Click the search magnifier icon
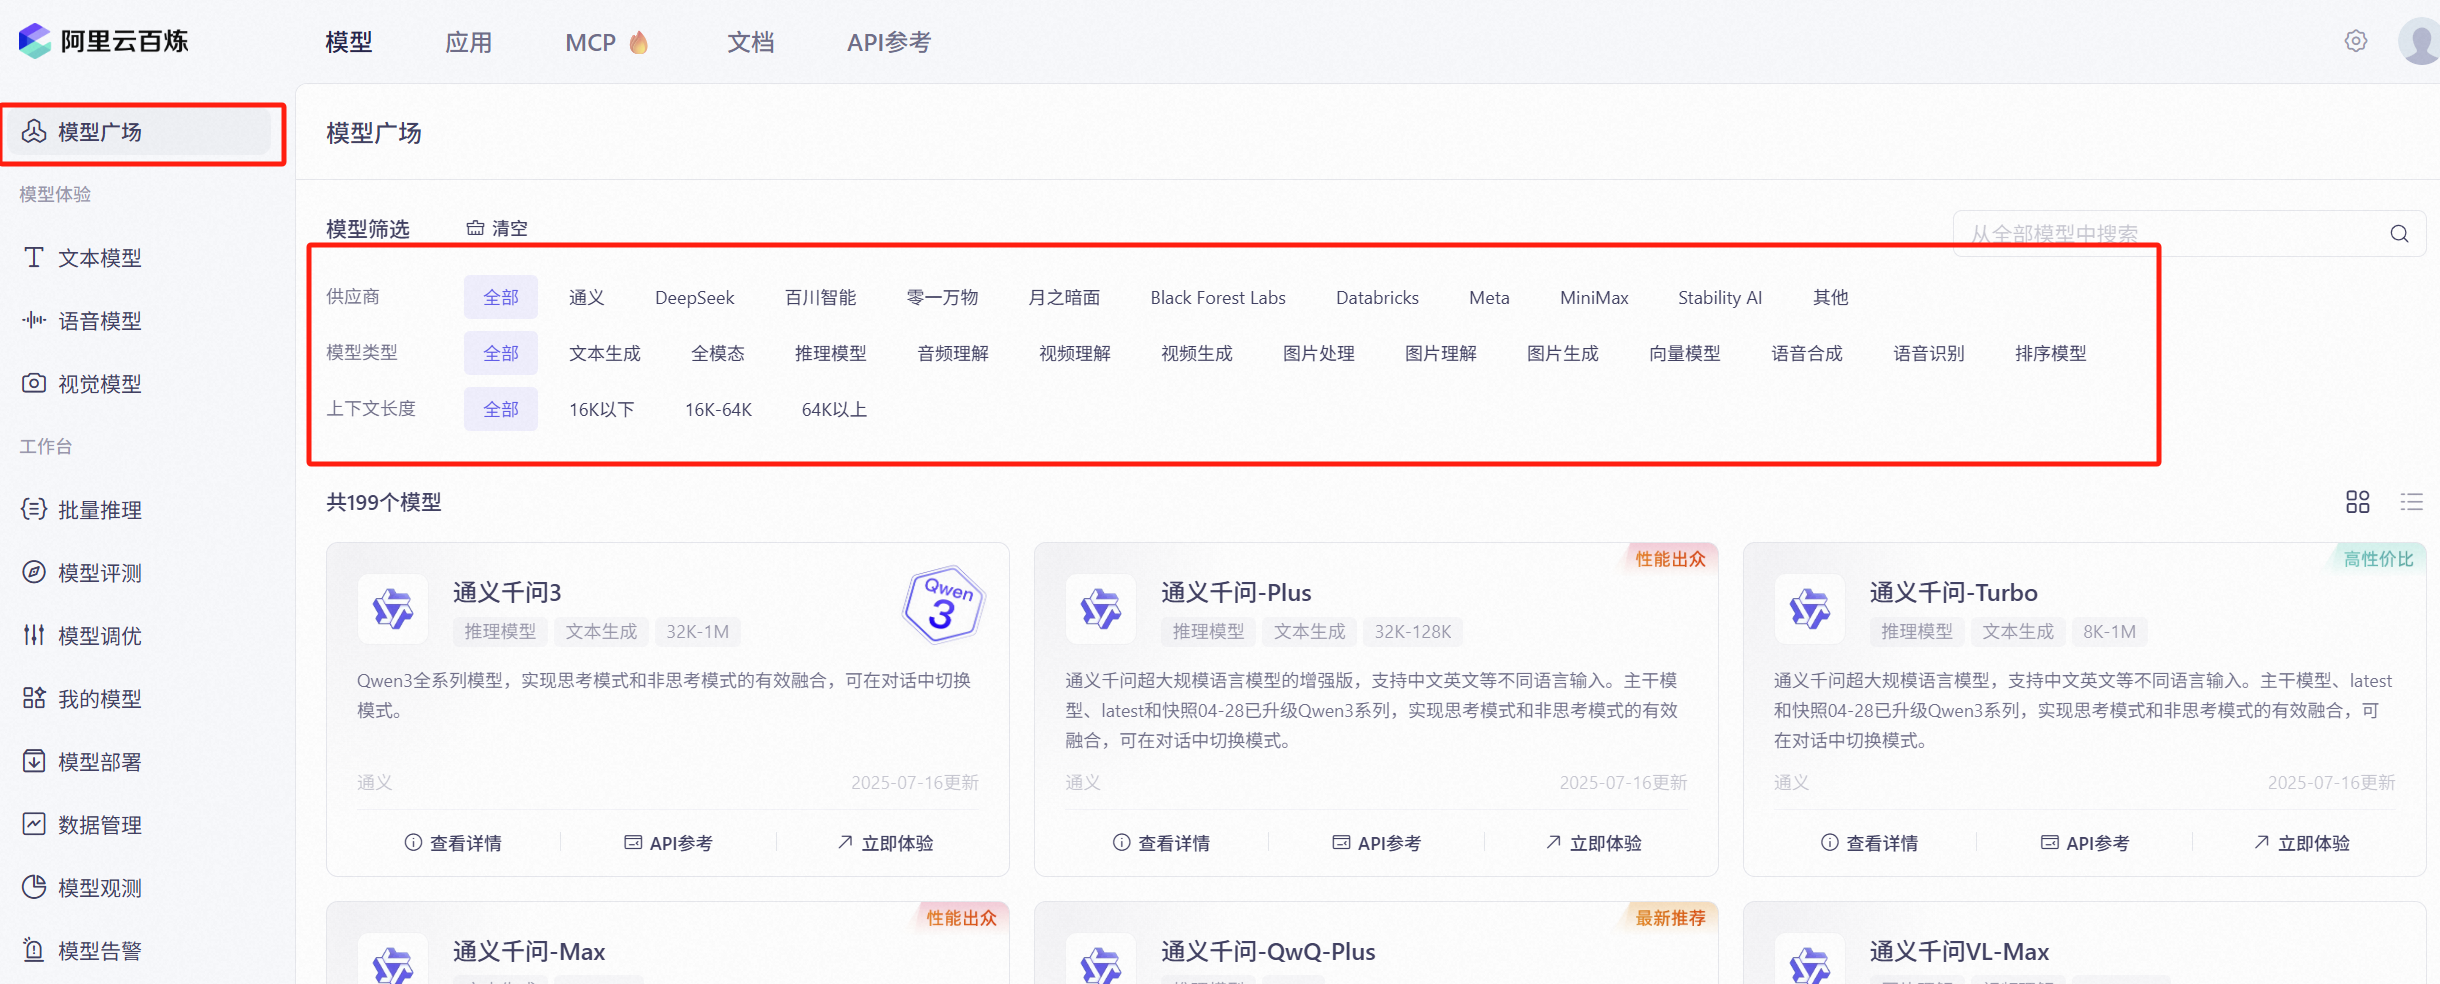 pyautogui.click(x=2399, y=234)
